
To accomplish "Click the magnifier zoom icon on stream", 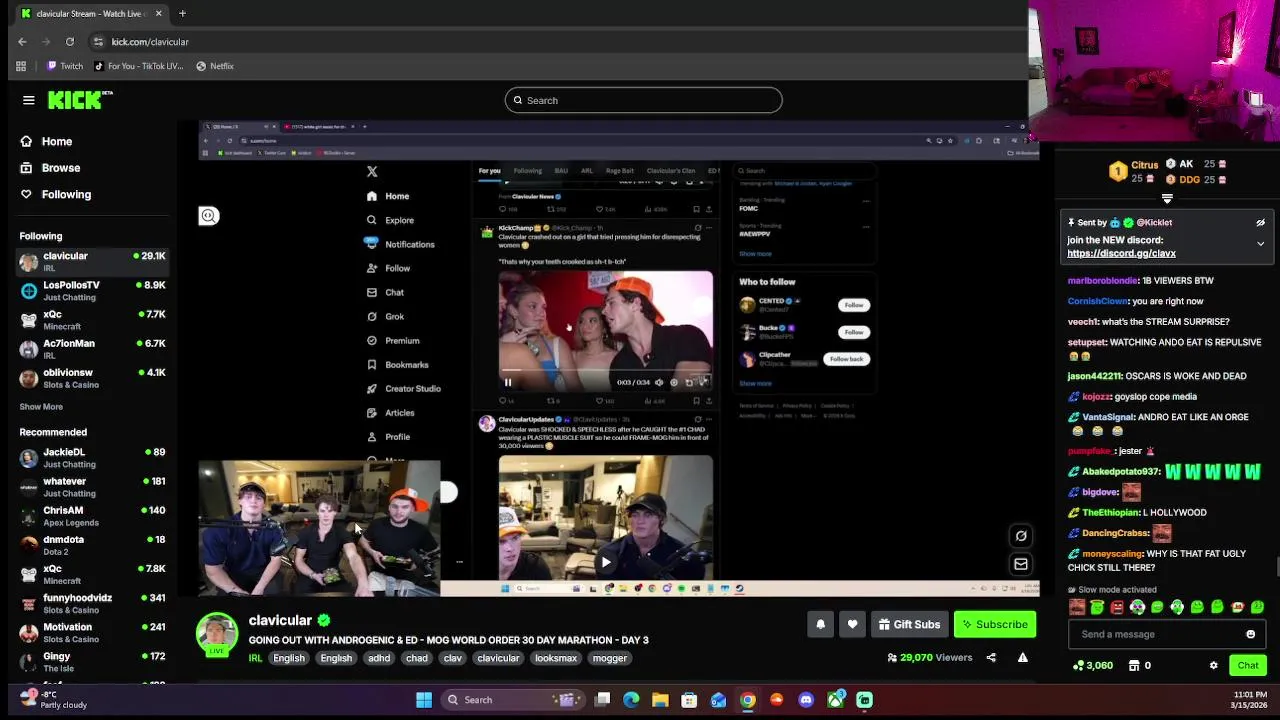I will point(208,215).
